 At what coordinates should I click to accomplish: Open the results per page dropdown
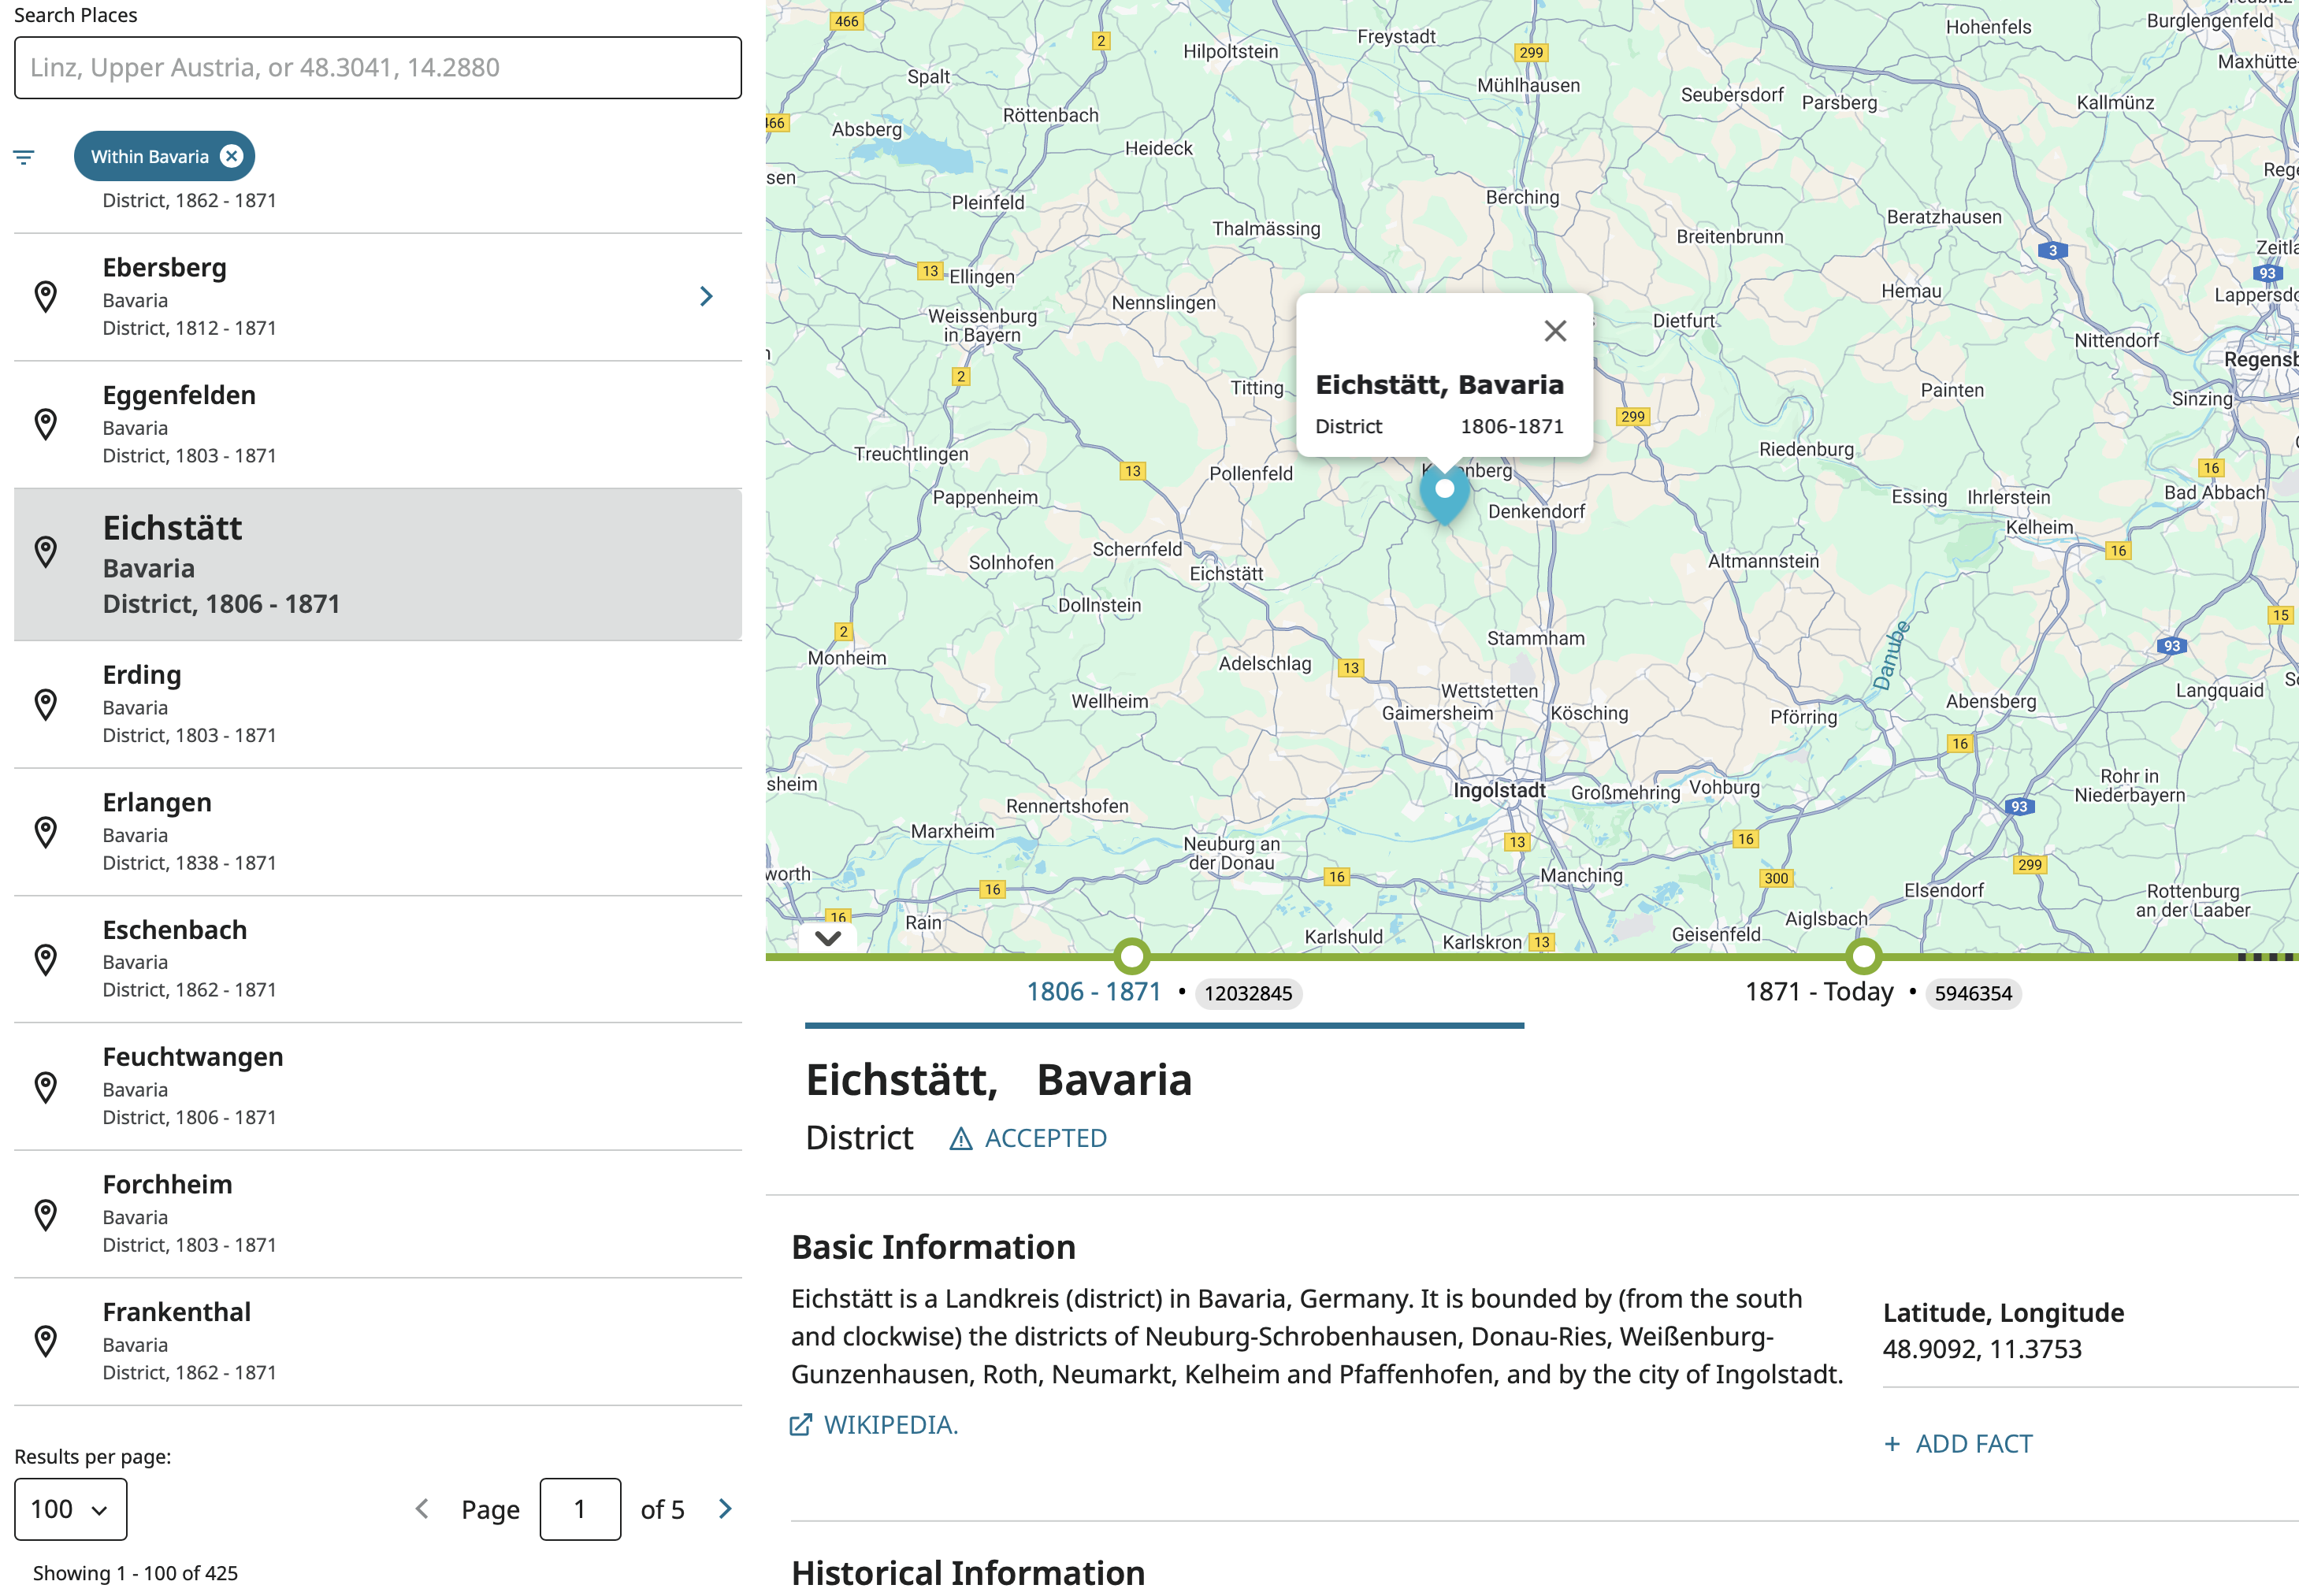(70, 1509)
